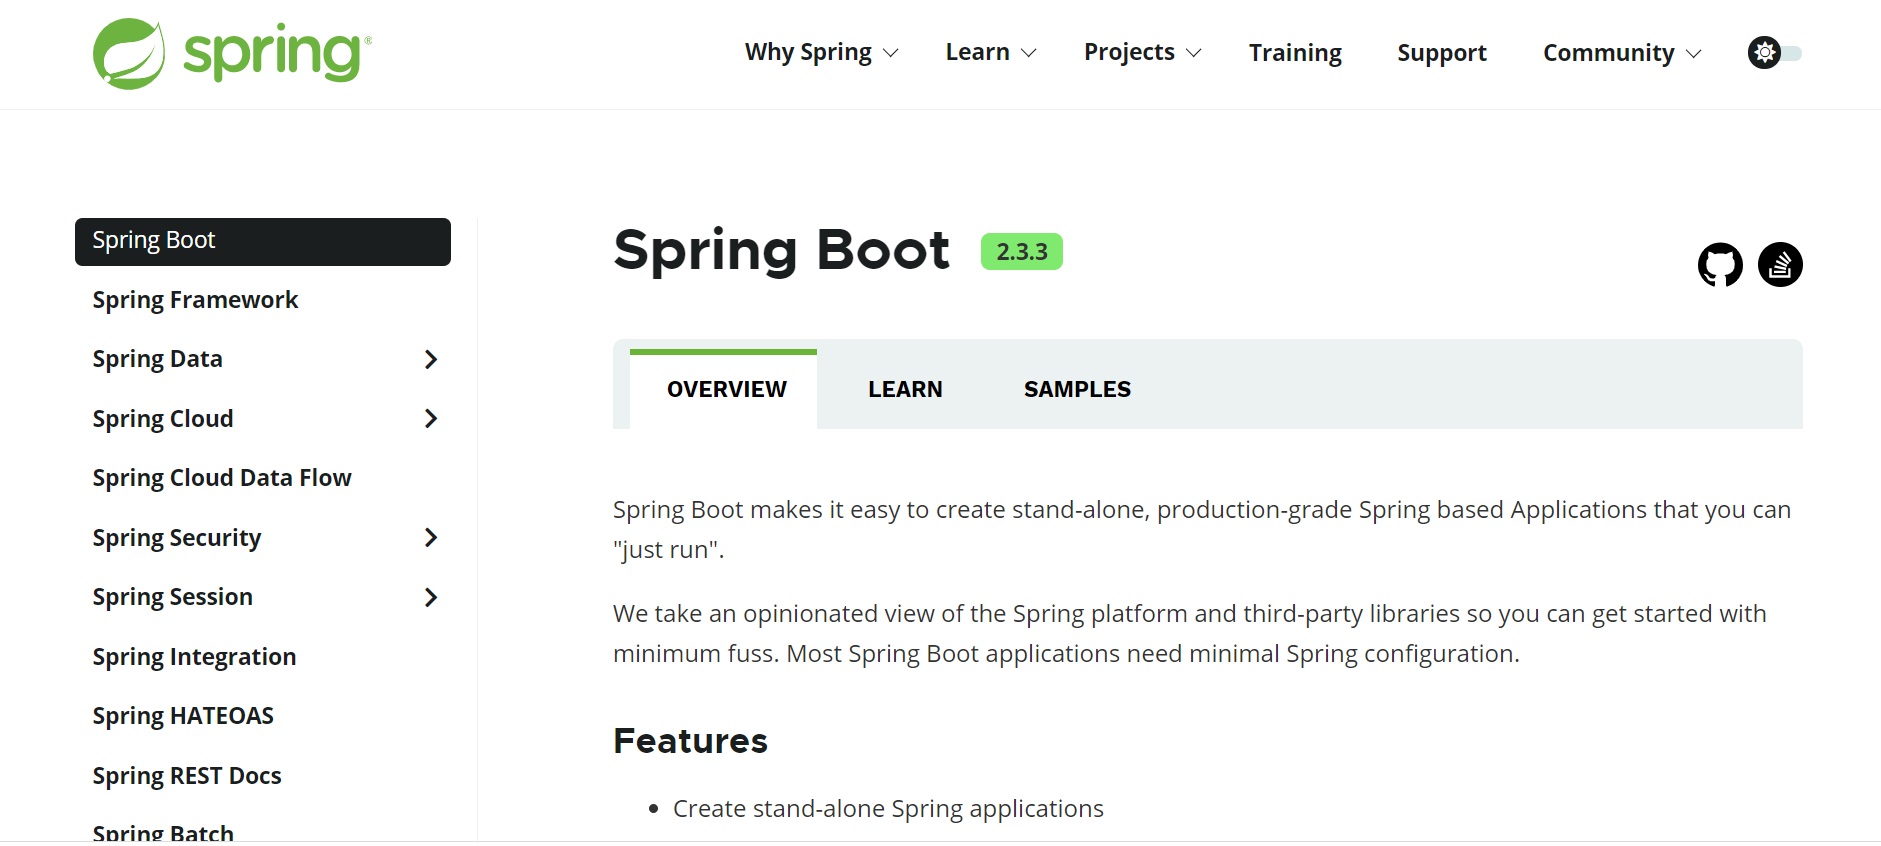
Task: Open the Projects dropdown menu
Action: [1142, 53]
